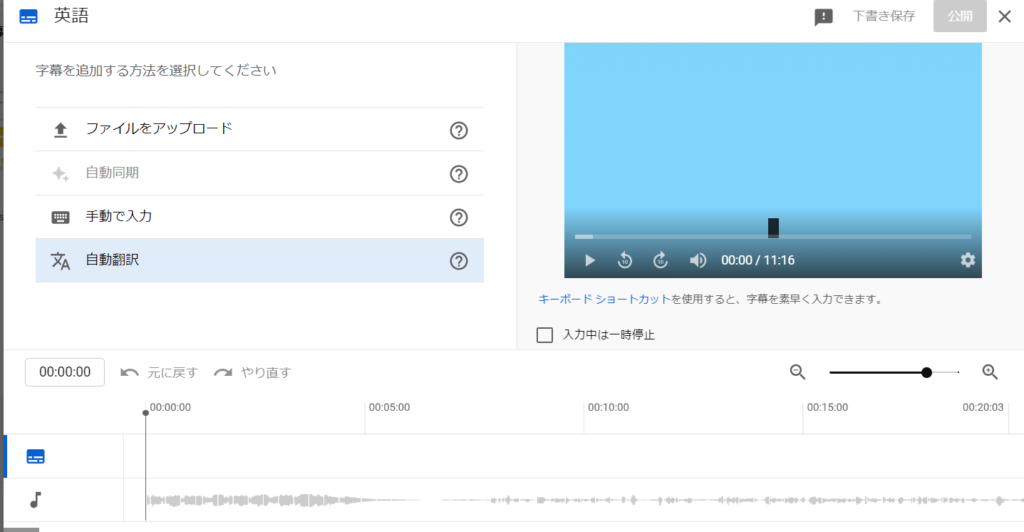This screenshot has height=532, width=1024.
Task: Select 手動で入力 option
Action: pyautogui.click(x=119, y=216)
